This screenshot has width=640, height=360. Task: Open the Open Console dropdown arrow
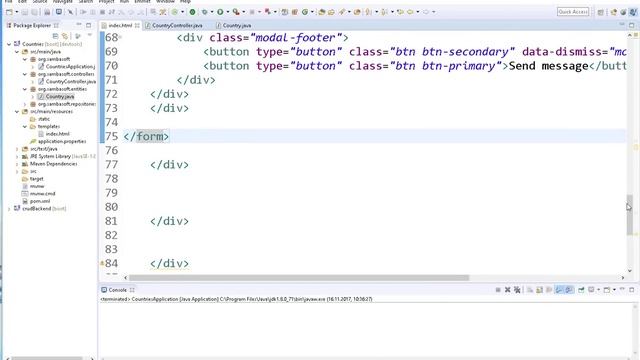point(614,290)
